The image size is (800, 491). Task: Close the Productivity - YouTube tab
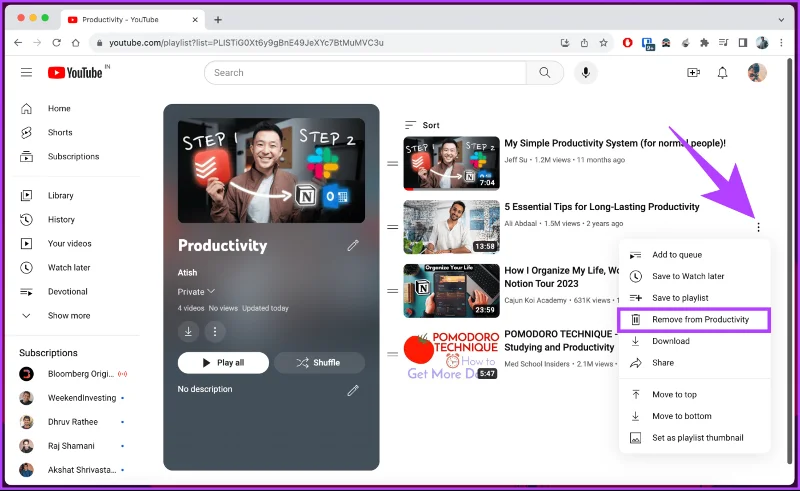[195, 20]
